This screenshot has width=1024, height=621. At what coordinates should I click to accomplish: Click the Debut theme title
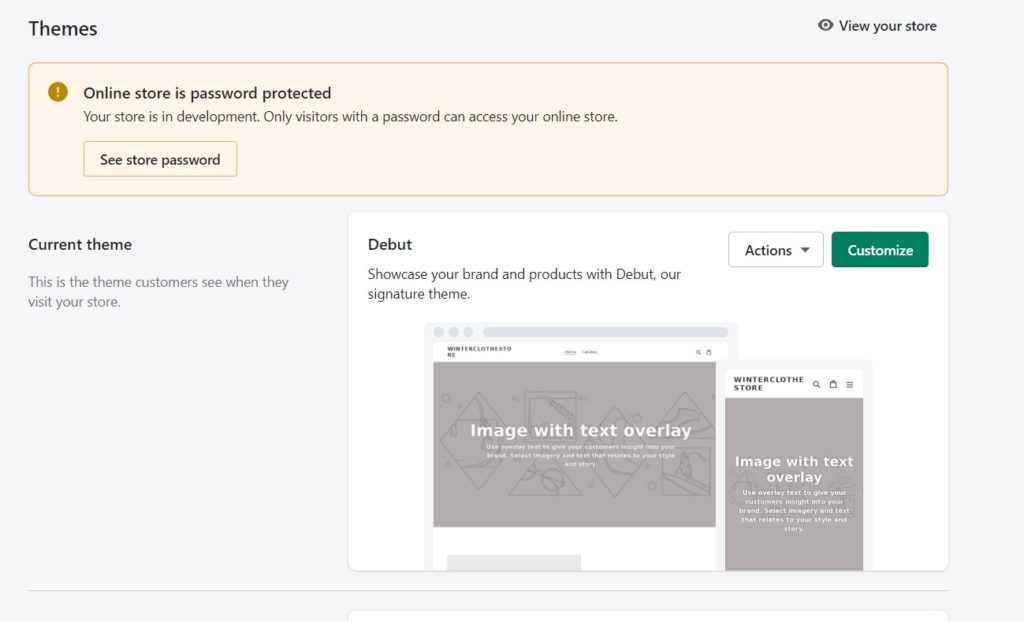[x=390, y=244]
